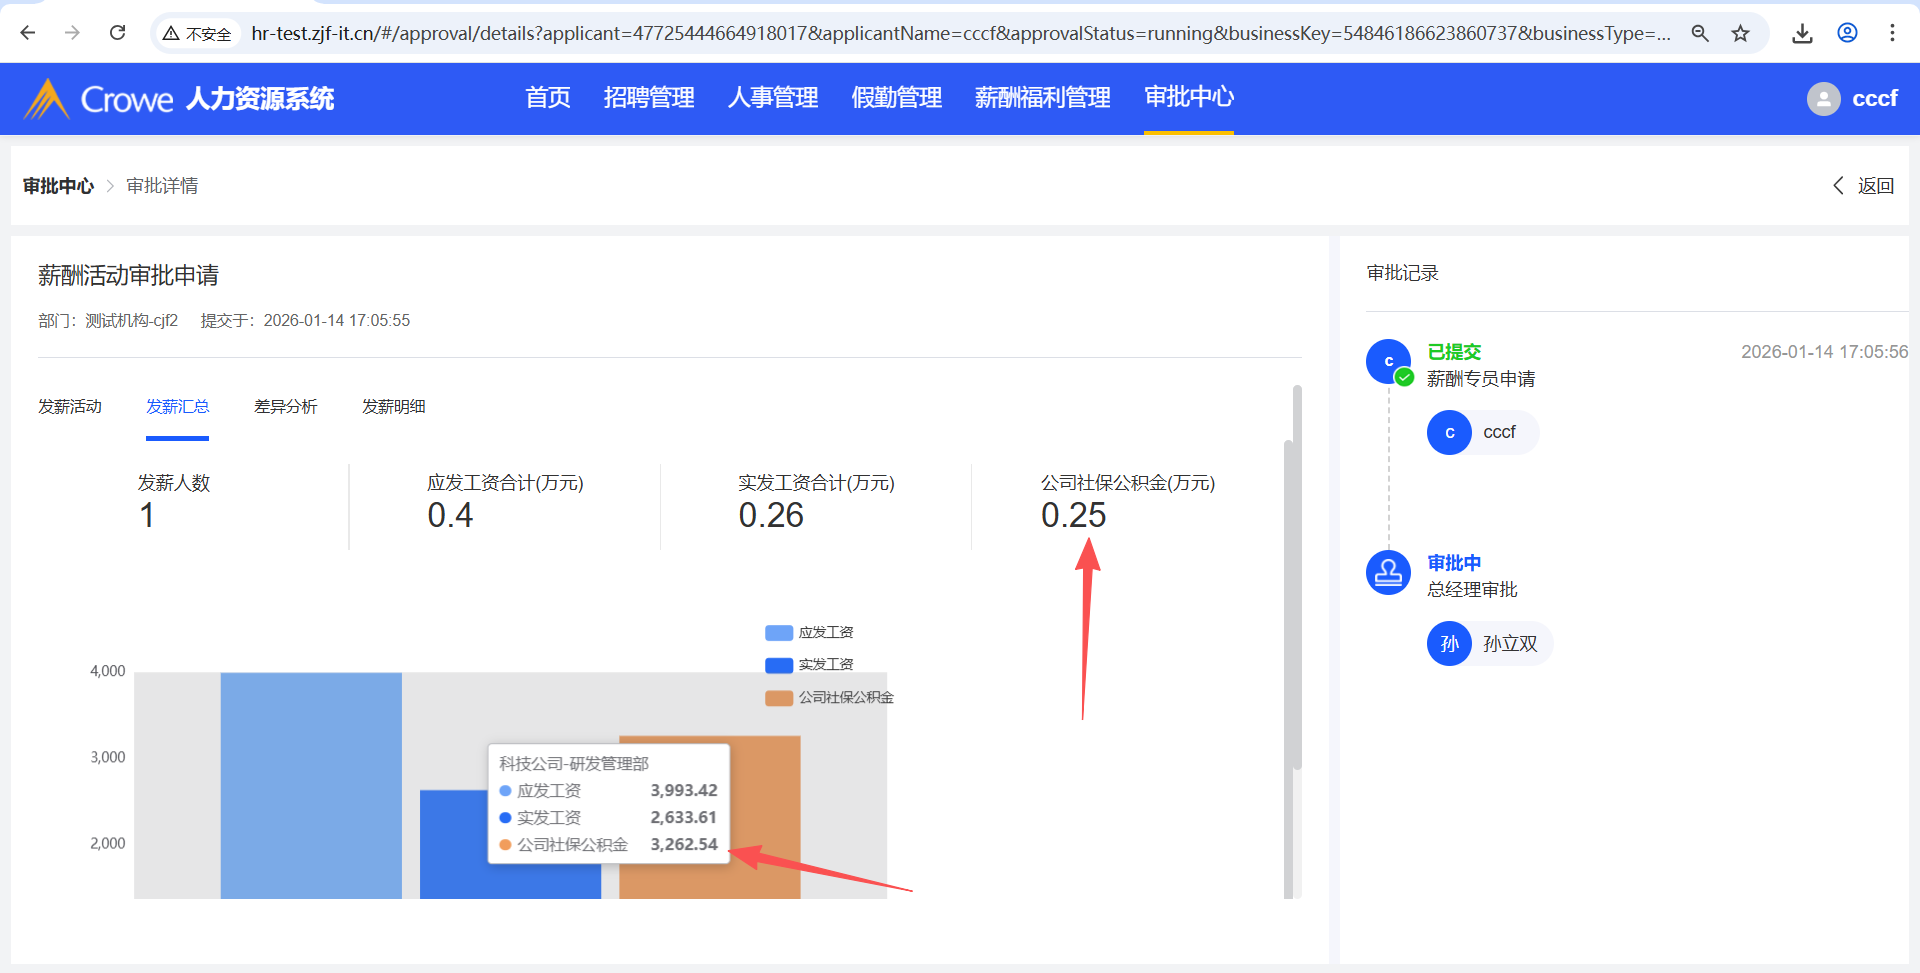
Task: Open the cccf user avatar menu
Action: point(1823,99)
